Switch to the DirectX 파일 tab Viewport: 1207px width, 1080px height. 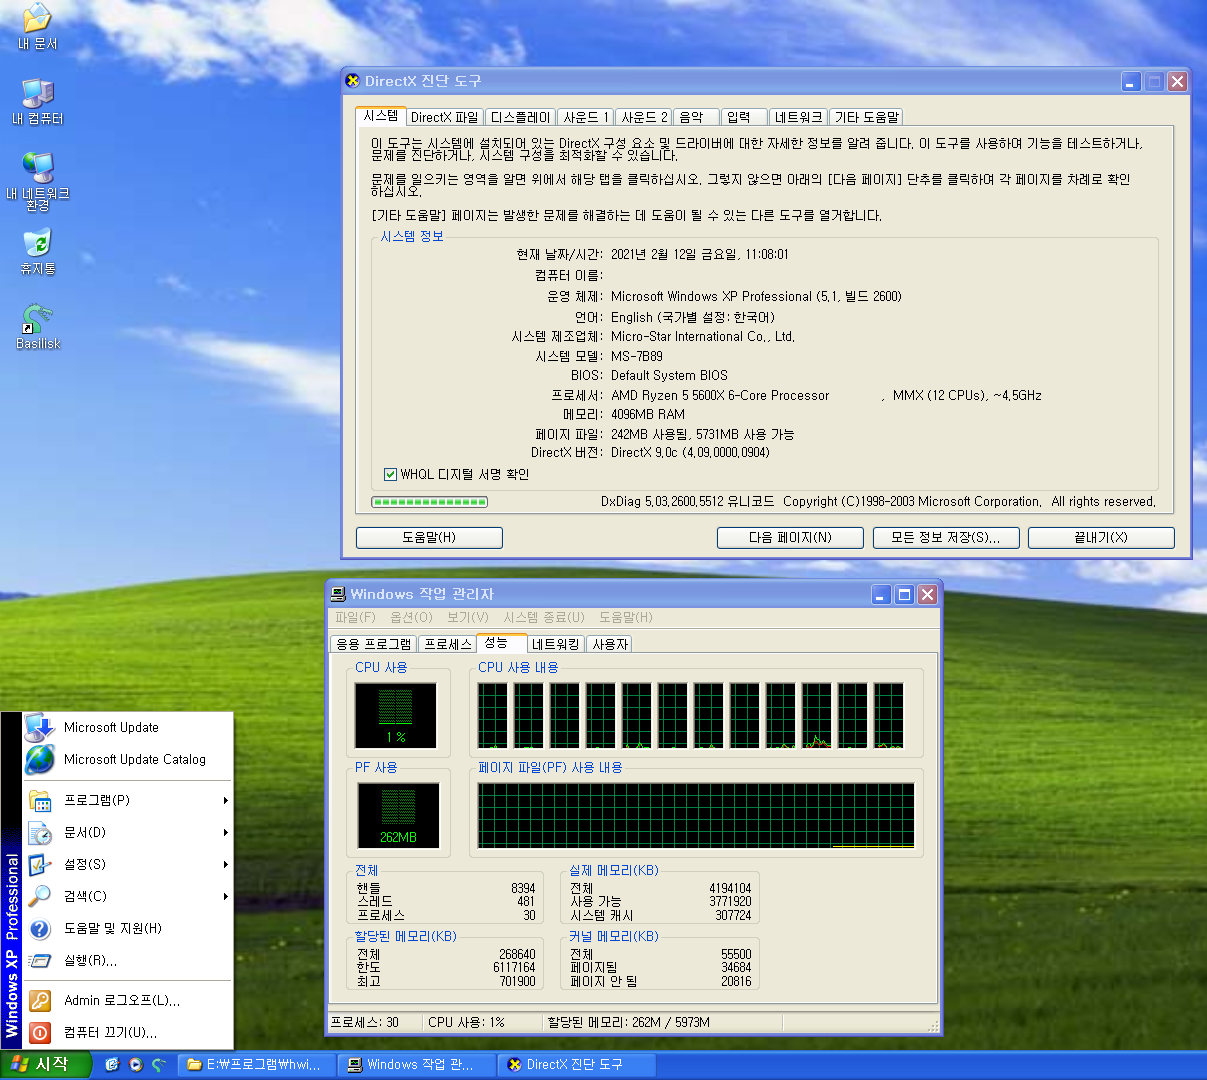(x=445, y=117)
